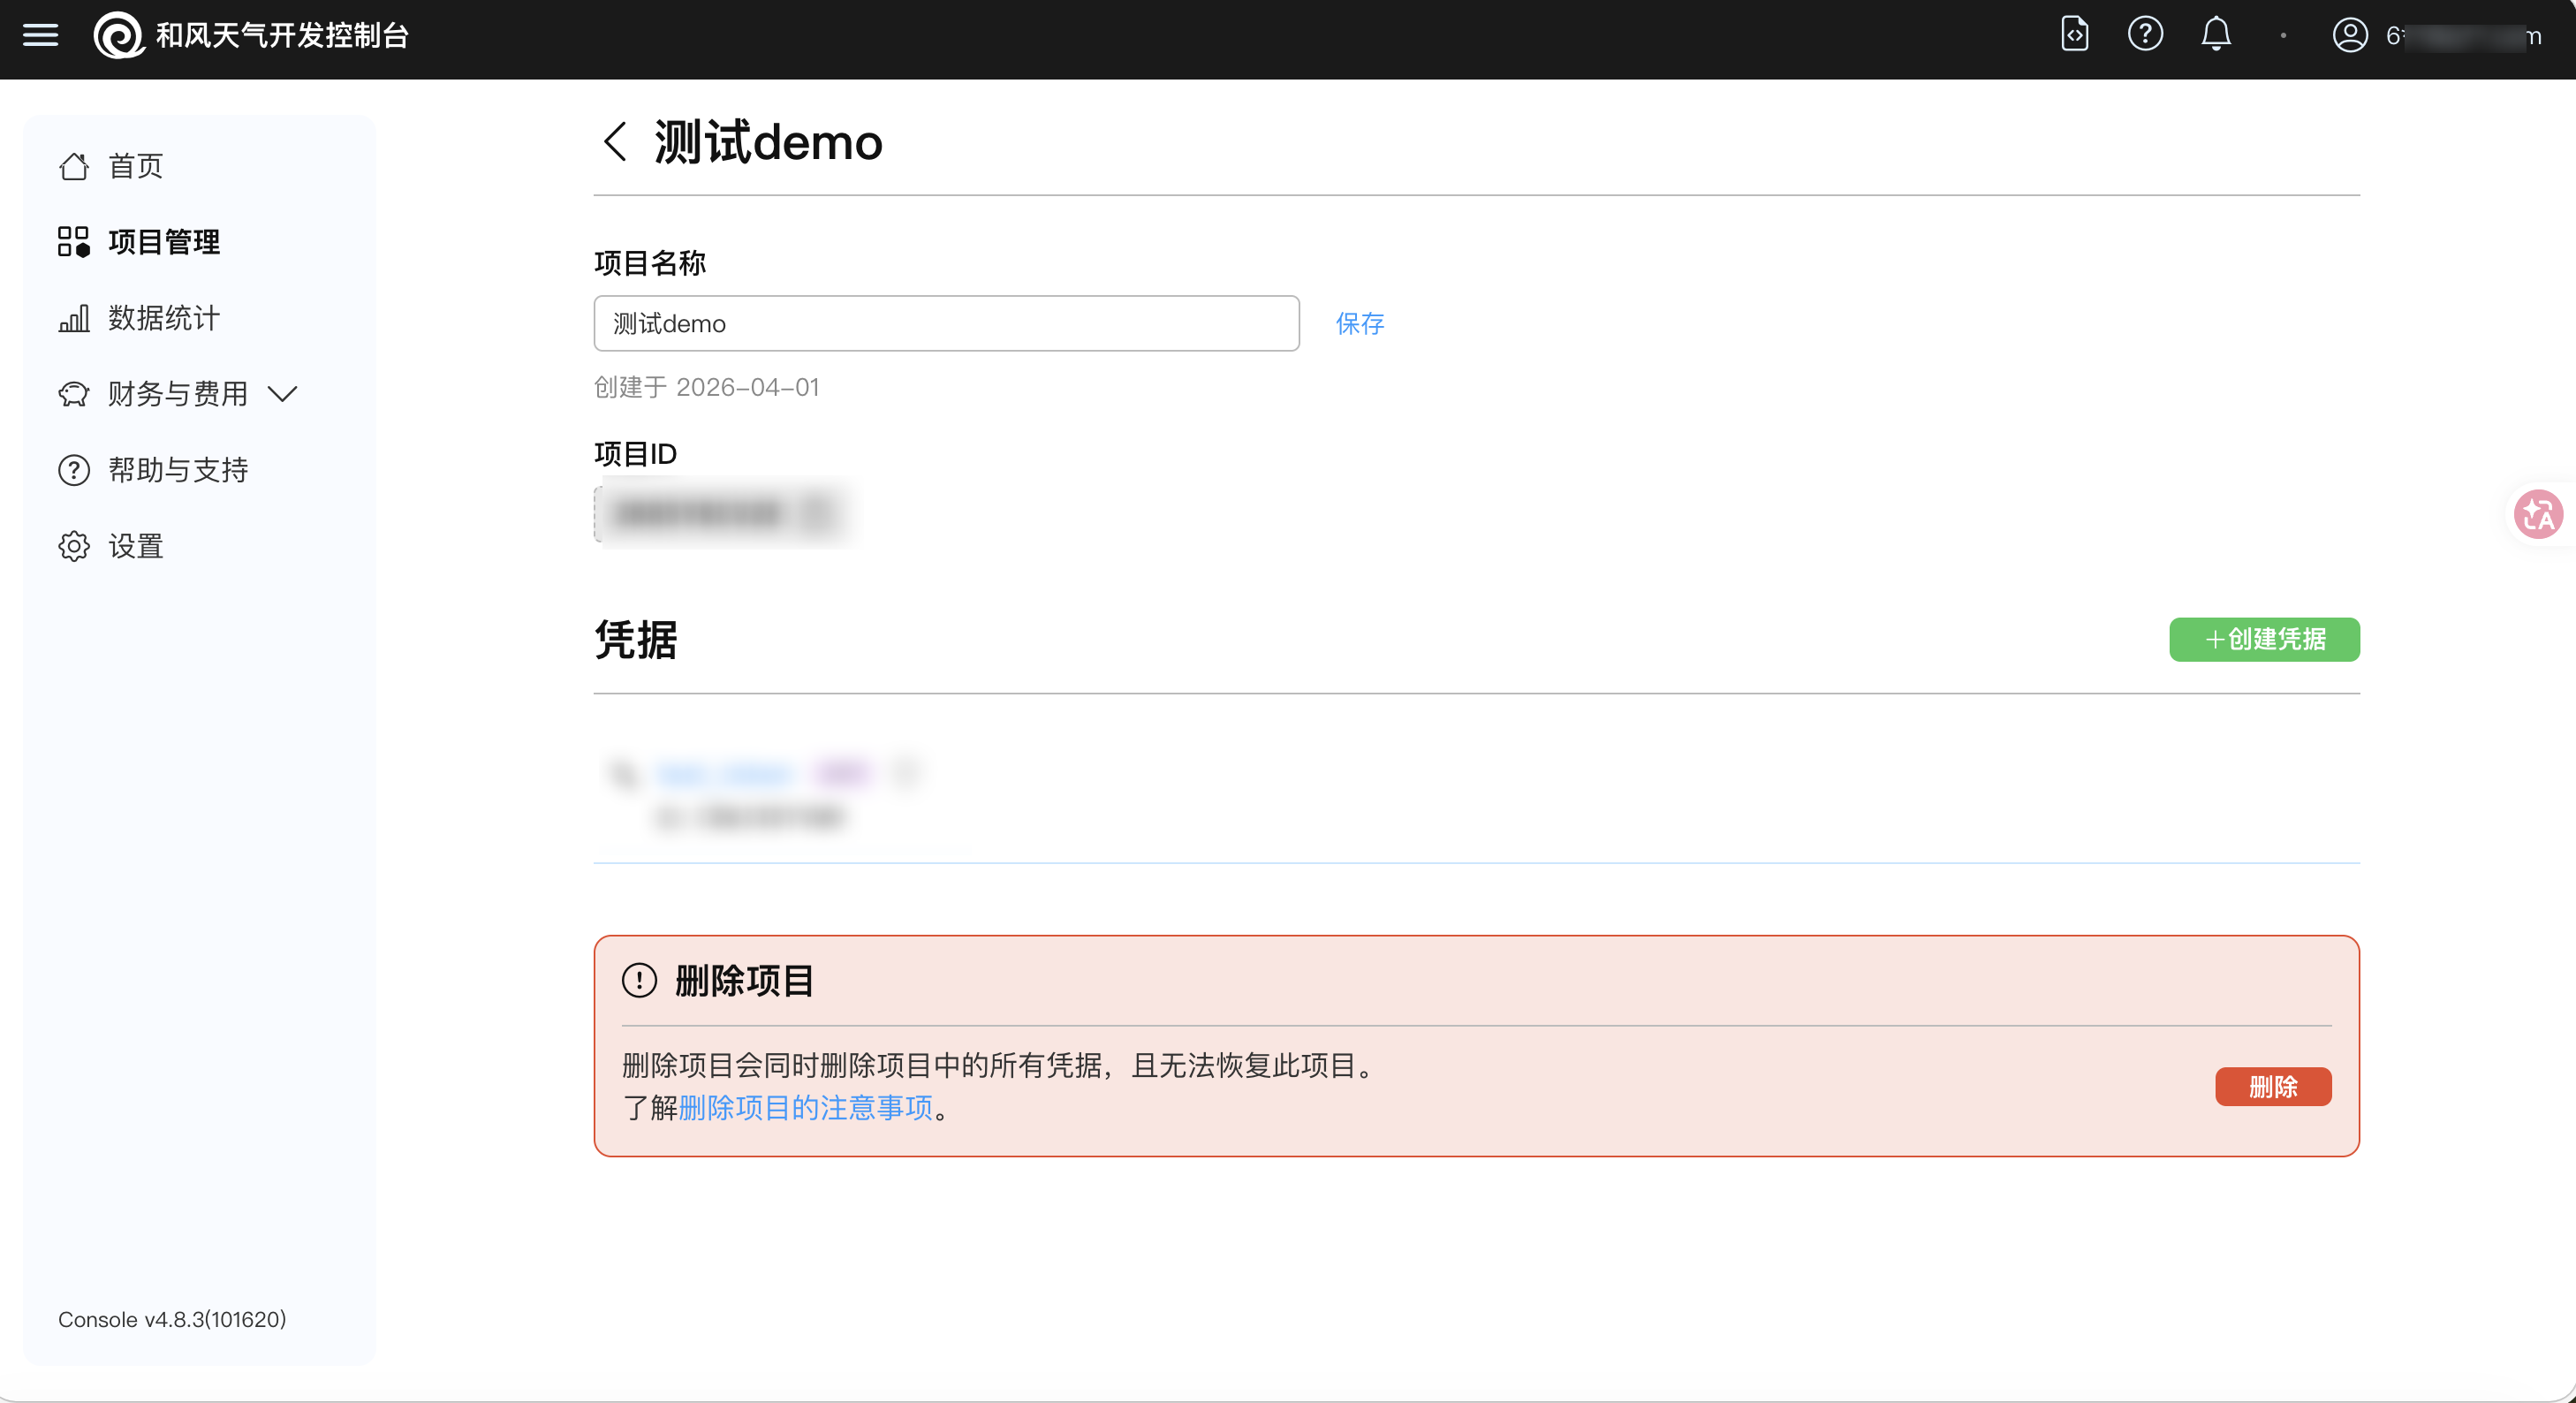Open 数据统计 in the sidebar
Viewport: 2576px width, 1403px height.
[139, 318]
